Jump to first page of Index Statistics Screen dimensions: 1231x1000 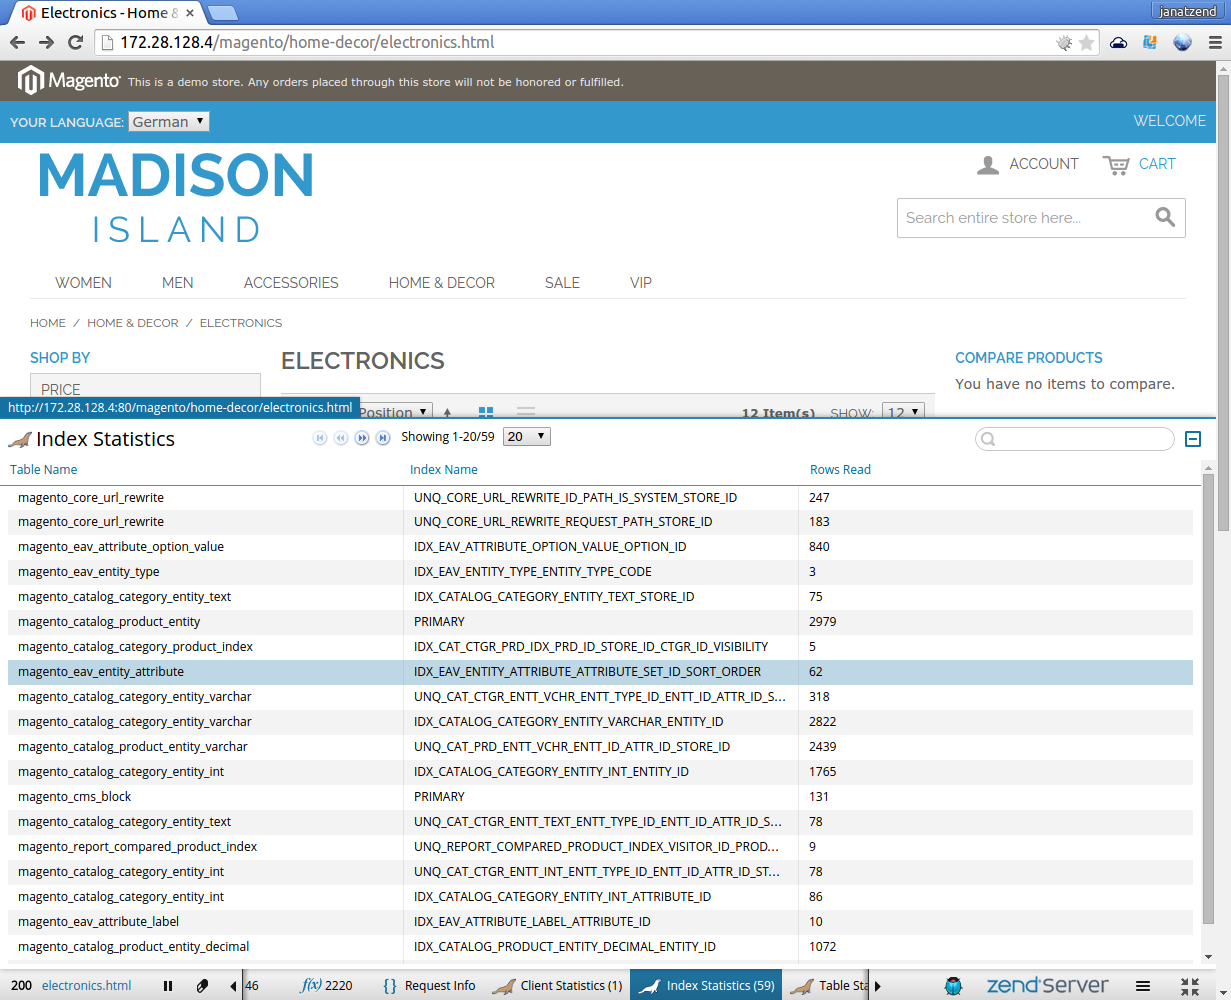click(320, 438)
